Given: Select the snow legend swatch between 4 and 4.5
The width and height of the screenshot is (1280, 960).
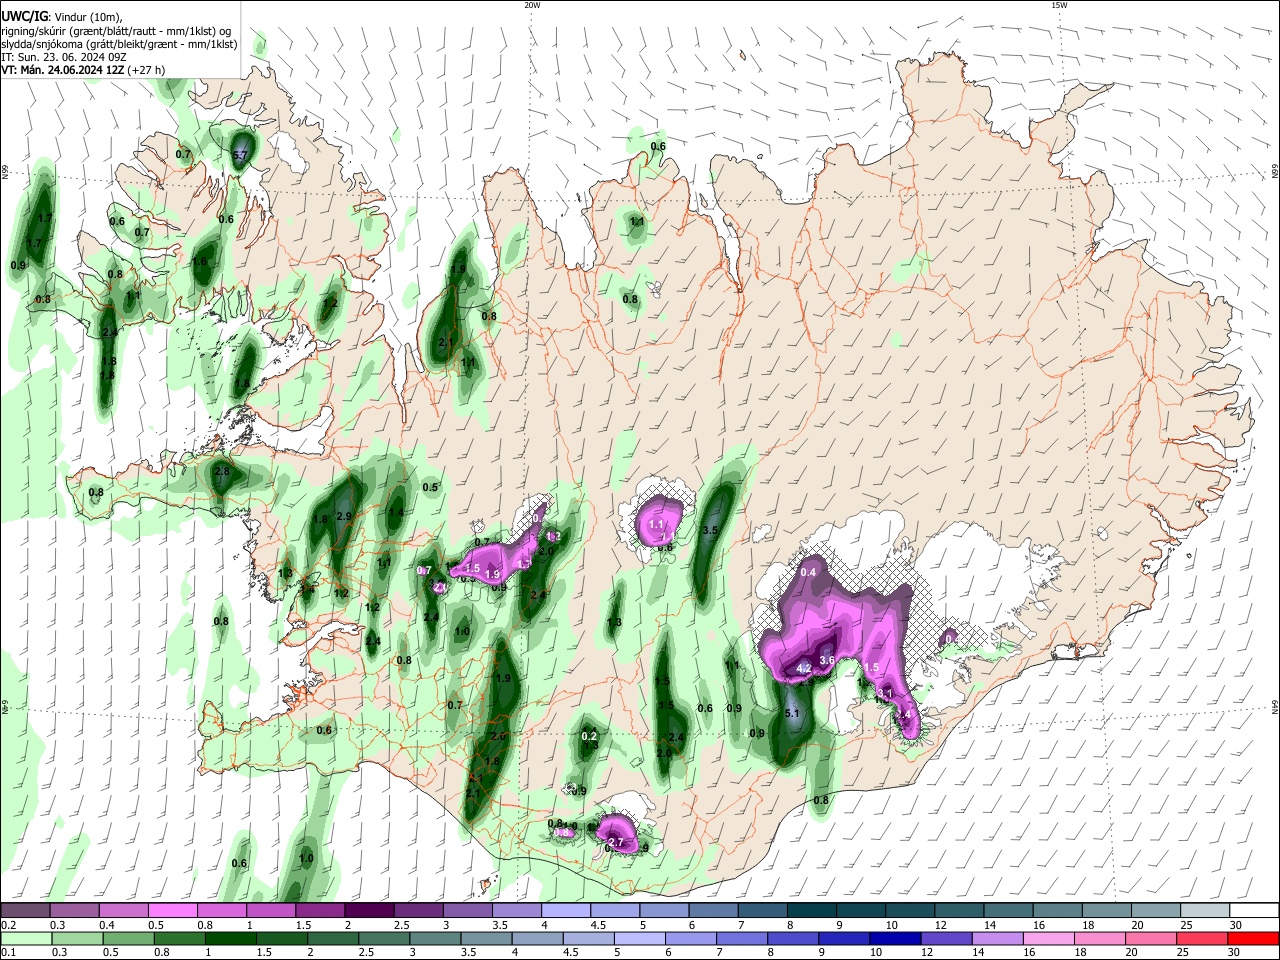Looking at the screenshot, I should coord(566,911).
